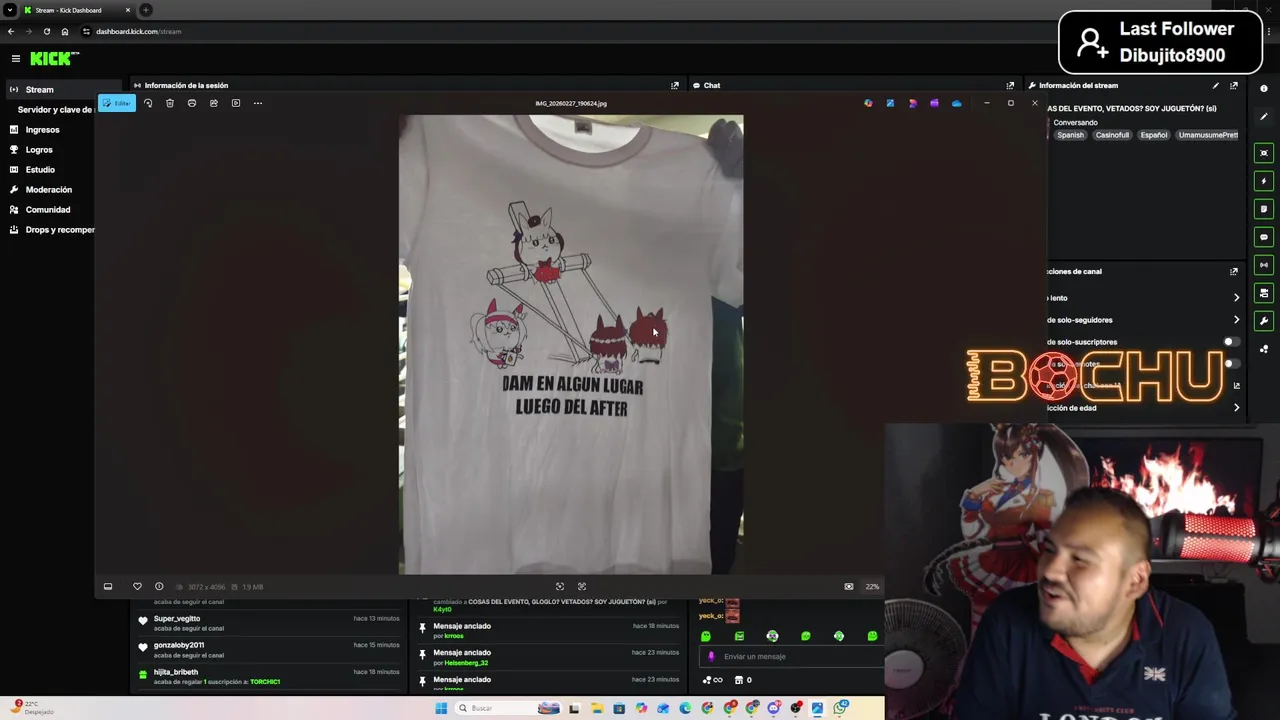Open Drops y recompensas in sidebar
The width and height of the screenshot is (1280, 720).
tap(52, 230)
